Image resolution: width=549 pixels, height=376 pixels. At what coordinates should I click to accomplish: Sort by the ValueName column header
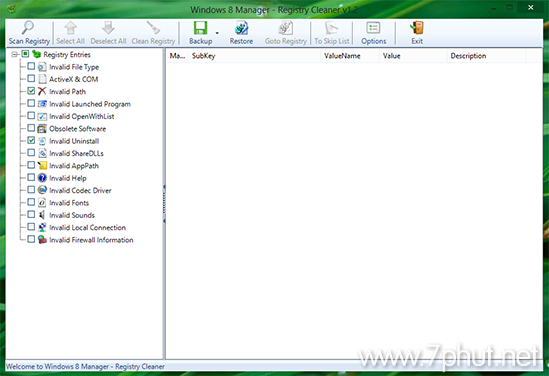[x=350, y=56]
